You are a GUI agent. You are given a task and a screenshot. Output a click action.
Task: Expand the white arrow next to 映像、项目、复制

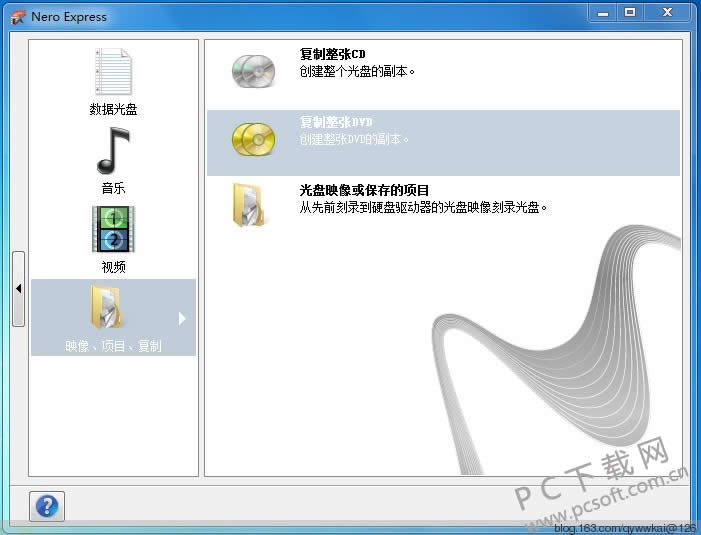coord(182,319)
